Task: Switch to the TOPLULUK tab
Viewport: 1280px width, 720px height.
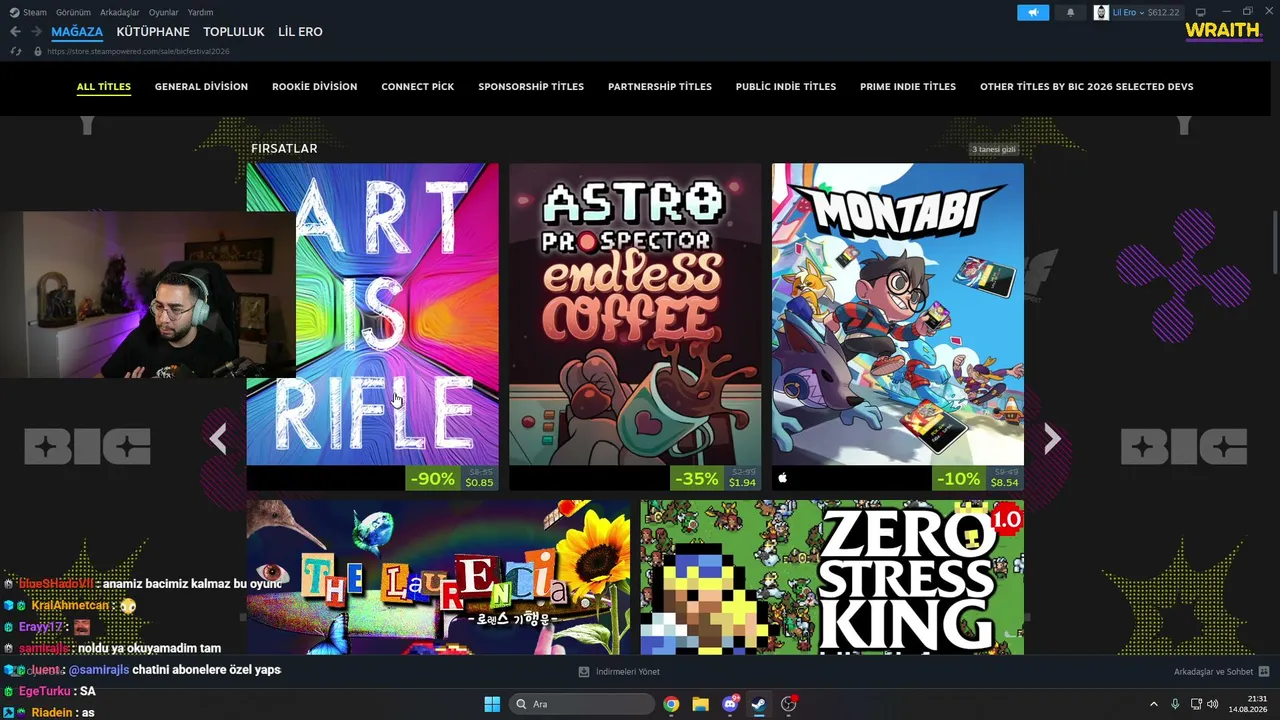Action: tap(234, 32)
